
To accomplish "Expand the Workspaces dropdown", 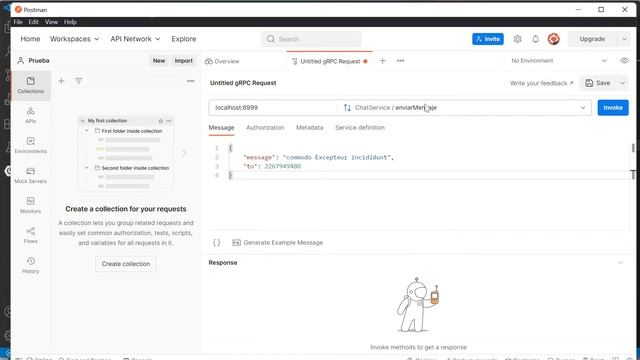I will [74, 39].
